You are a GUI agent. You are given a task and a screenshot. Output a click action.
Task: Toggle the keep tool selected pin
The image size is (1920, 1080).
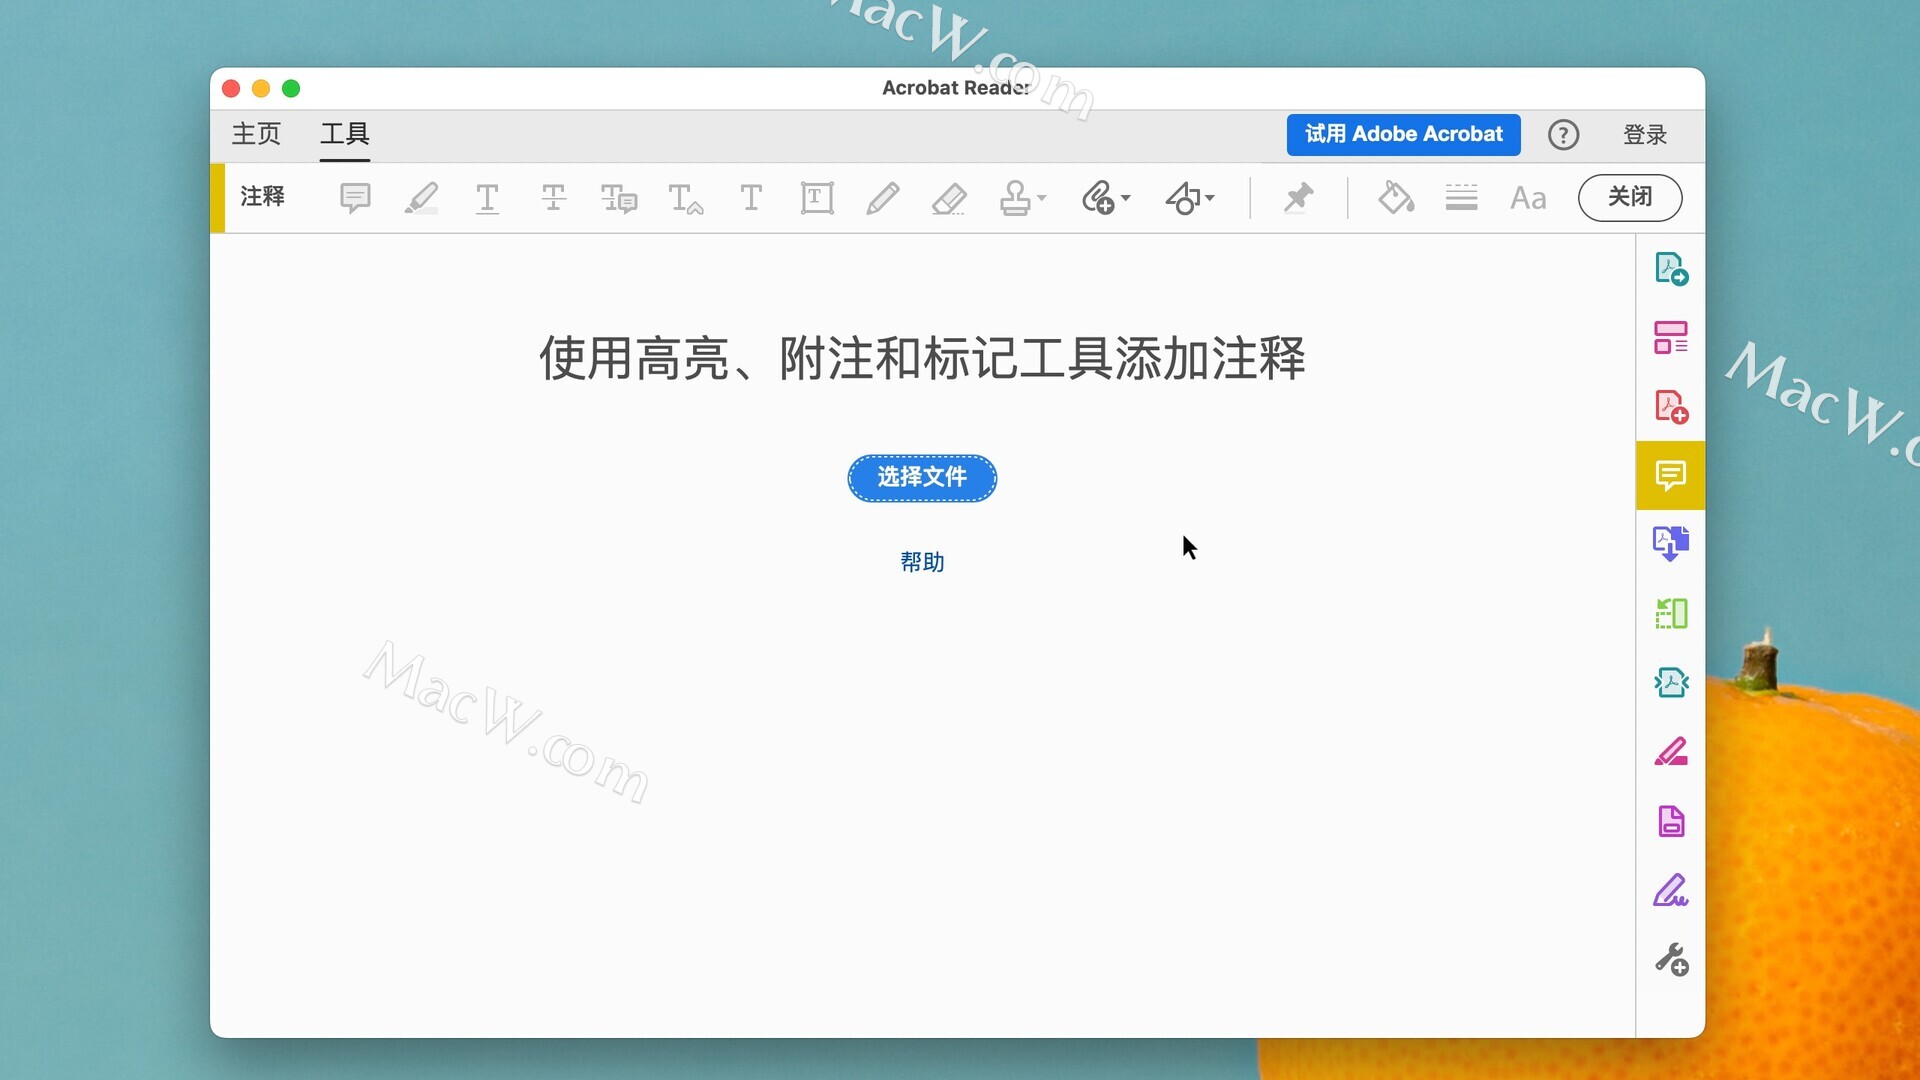click(x=1298, y=198)
